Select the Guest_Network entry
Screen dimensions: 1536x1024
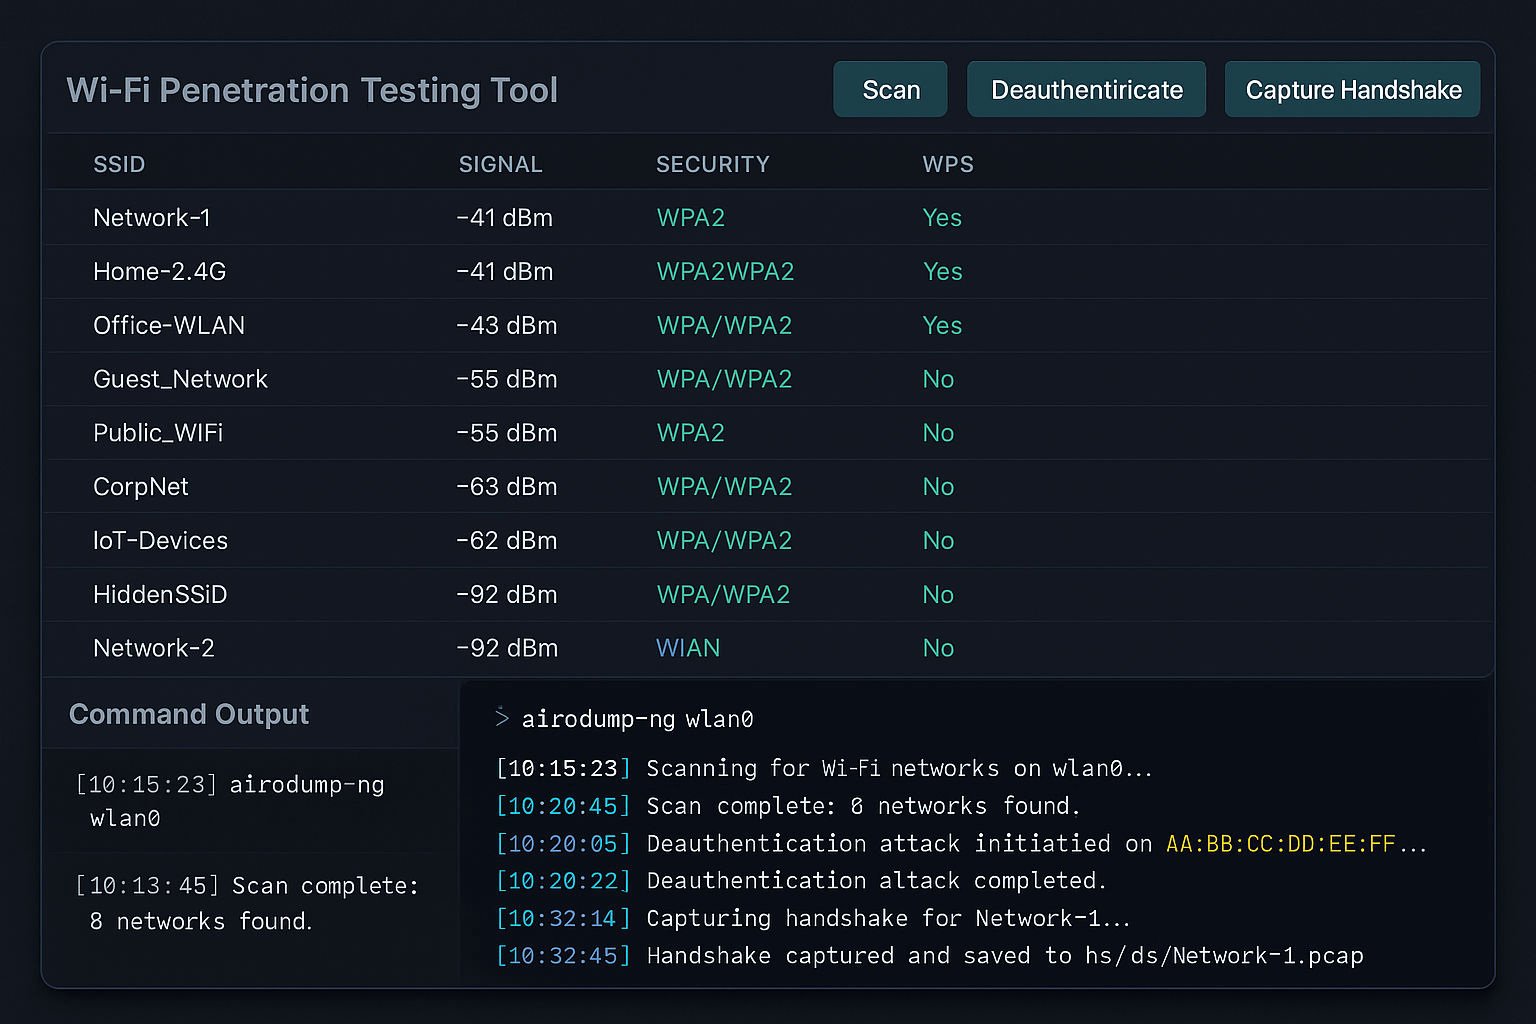768,380
